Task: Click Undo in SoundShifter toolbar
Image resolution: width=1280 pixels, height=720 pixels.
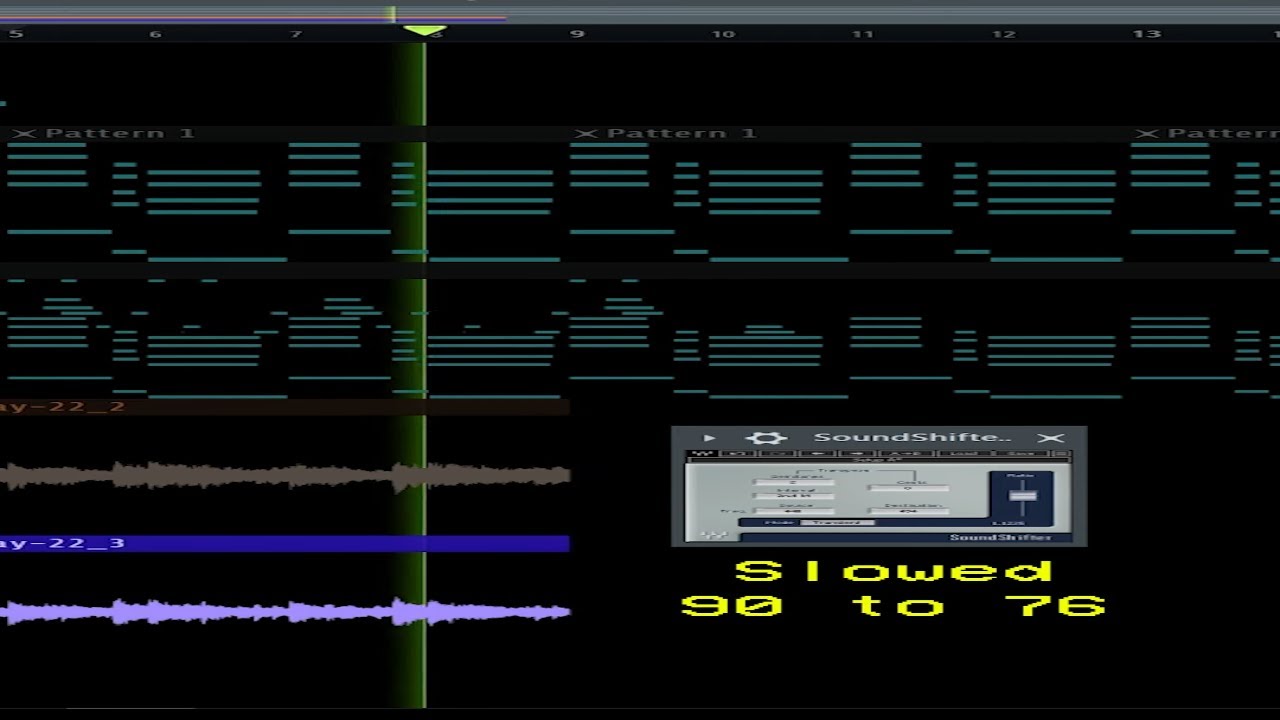Action: 737,454
